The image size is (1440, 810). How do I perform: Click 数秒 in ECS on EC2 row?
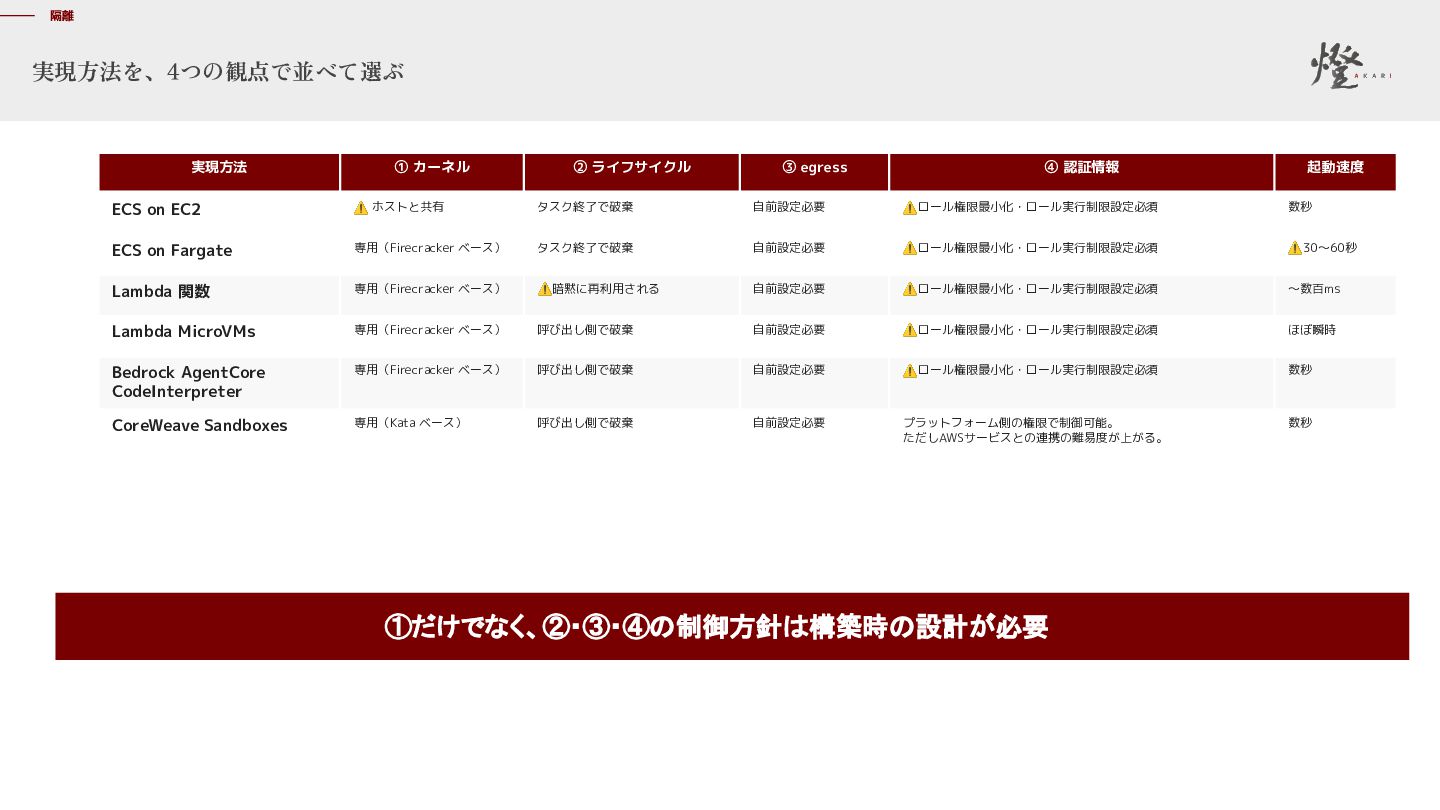1300,207
